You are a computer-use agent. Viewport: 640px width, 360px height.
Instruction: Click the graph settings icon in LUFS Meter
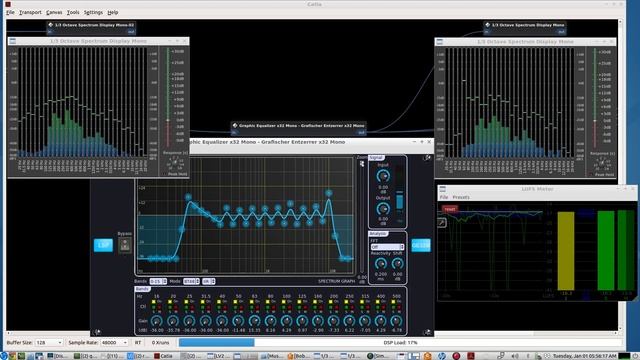tap(442, 222)
